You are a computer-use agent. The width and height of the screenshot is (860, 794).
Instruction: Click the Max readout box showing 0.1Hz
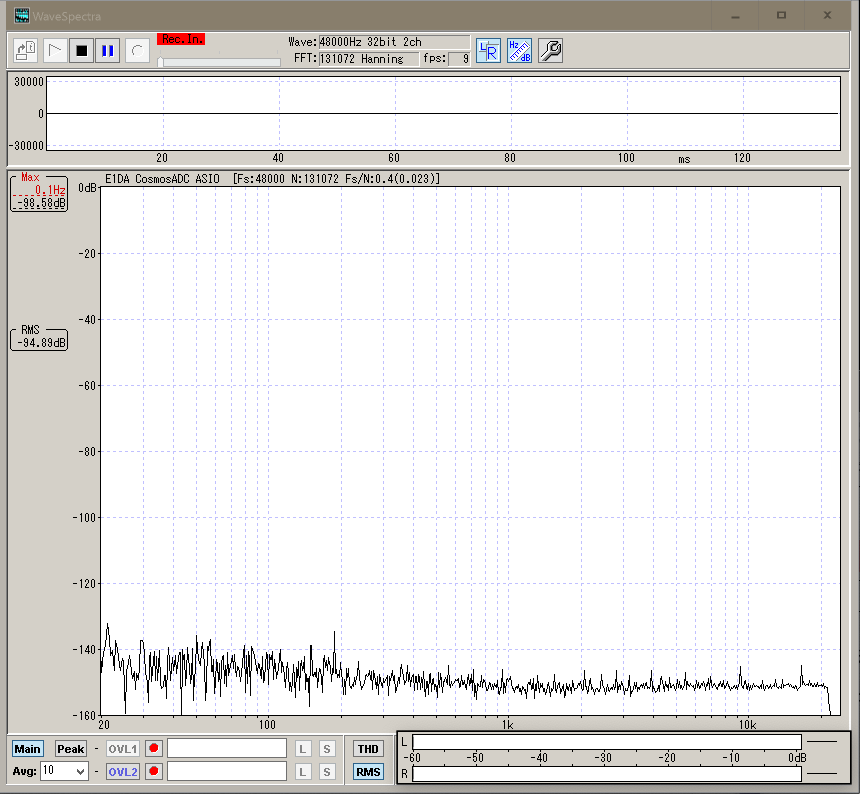(39, 193)
